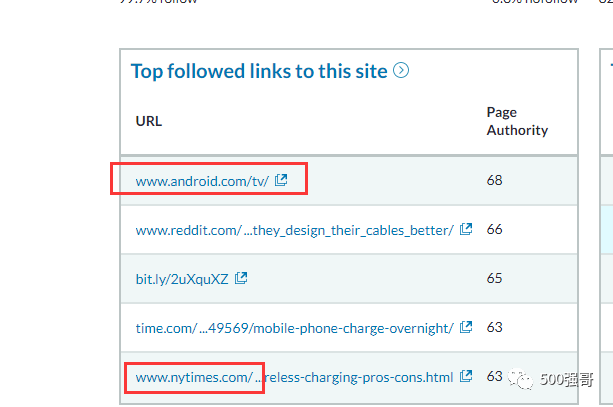
Task: Click external-link icon next to reddit.com URL
Action: [x=466, y=229]
